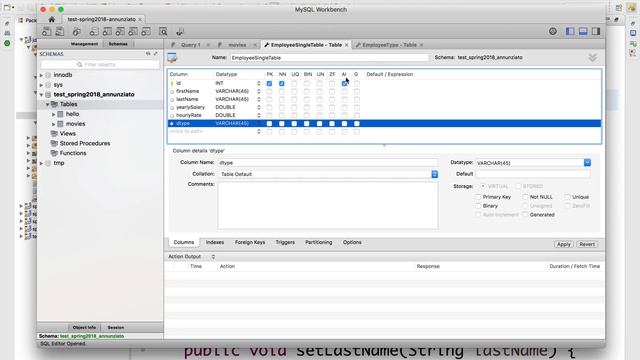Switch to the Query 1 tab

click(x=191, y=45)
